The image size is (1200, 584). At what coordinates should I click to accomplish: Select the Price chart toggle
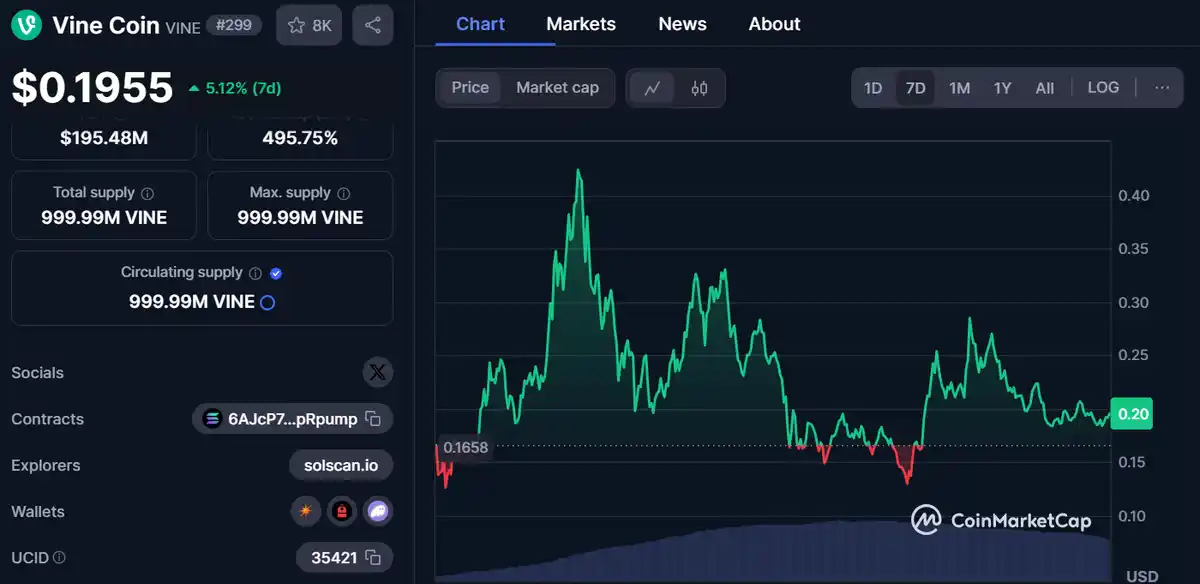(470, 88)
